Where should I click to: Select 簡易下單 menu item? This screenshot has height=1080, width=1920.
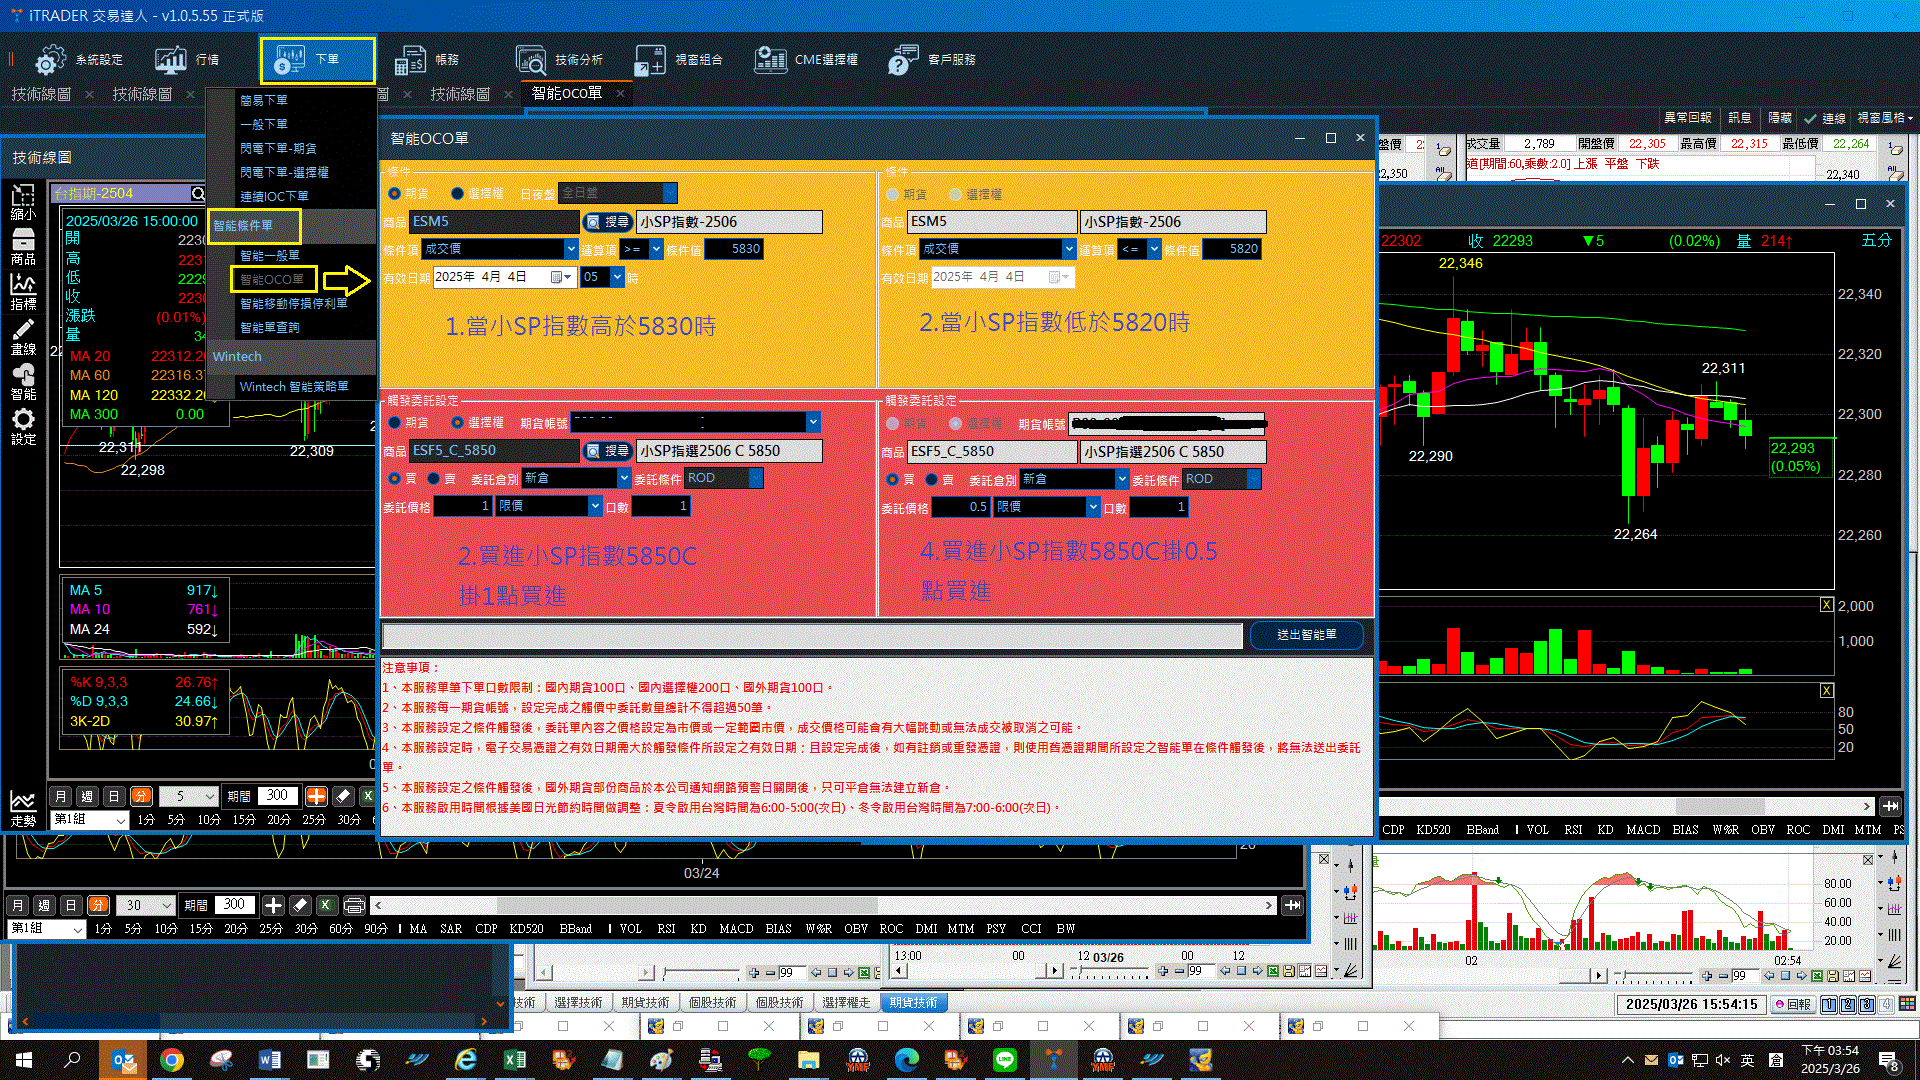[x=264, y=100]
